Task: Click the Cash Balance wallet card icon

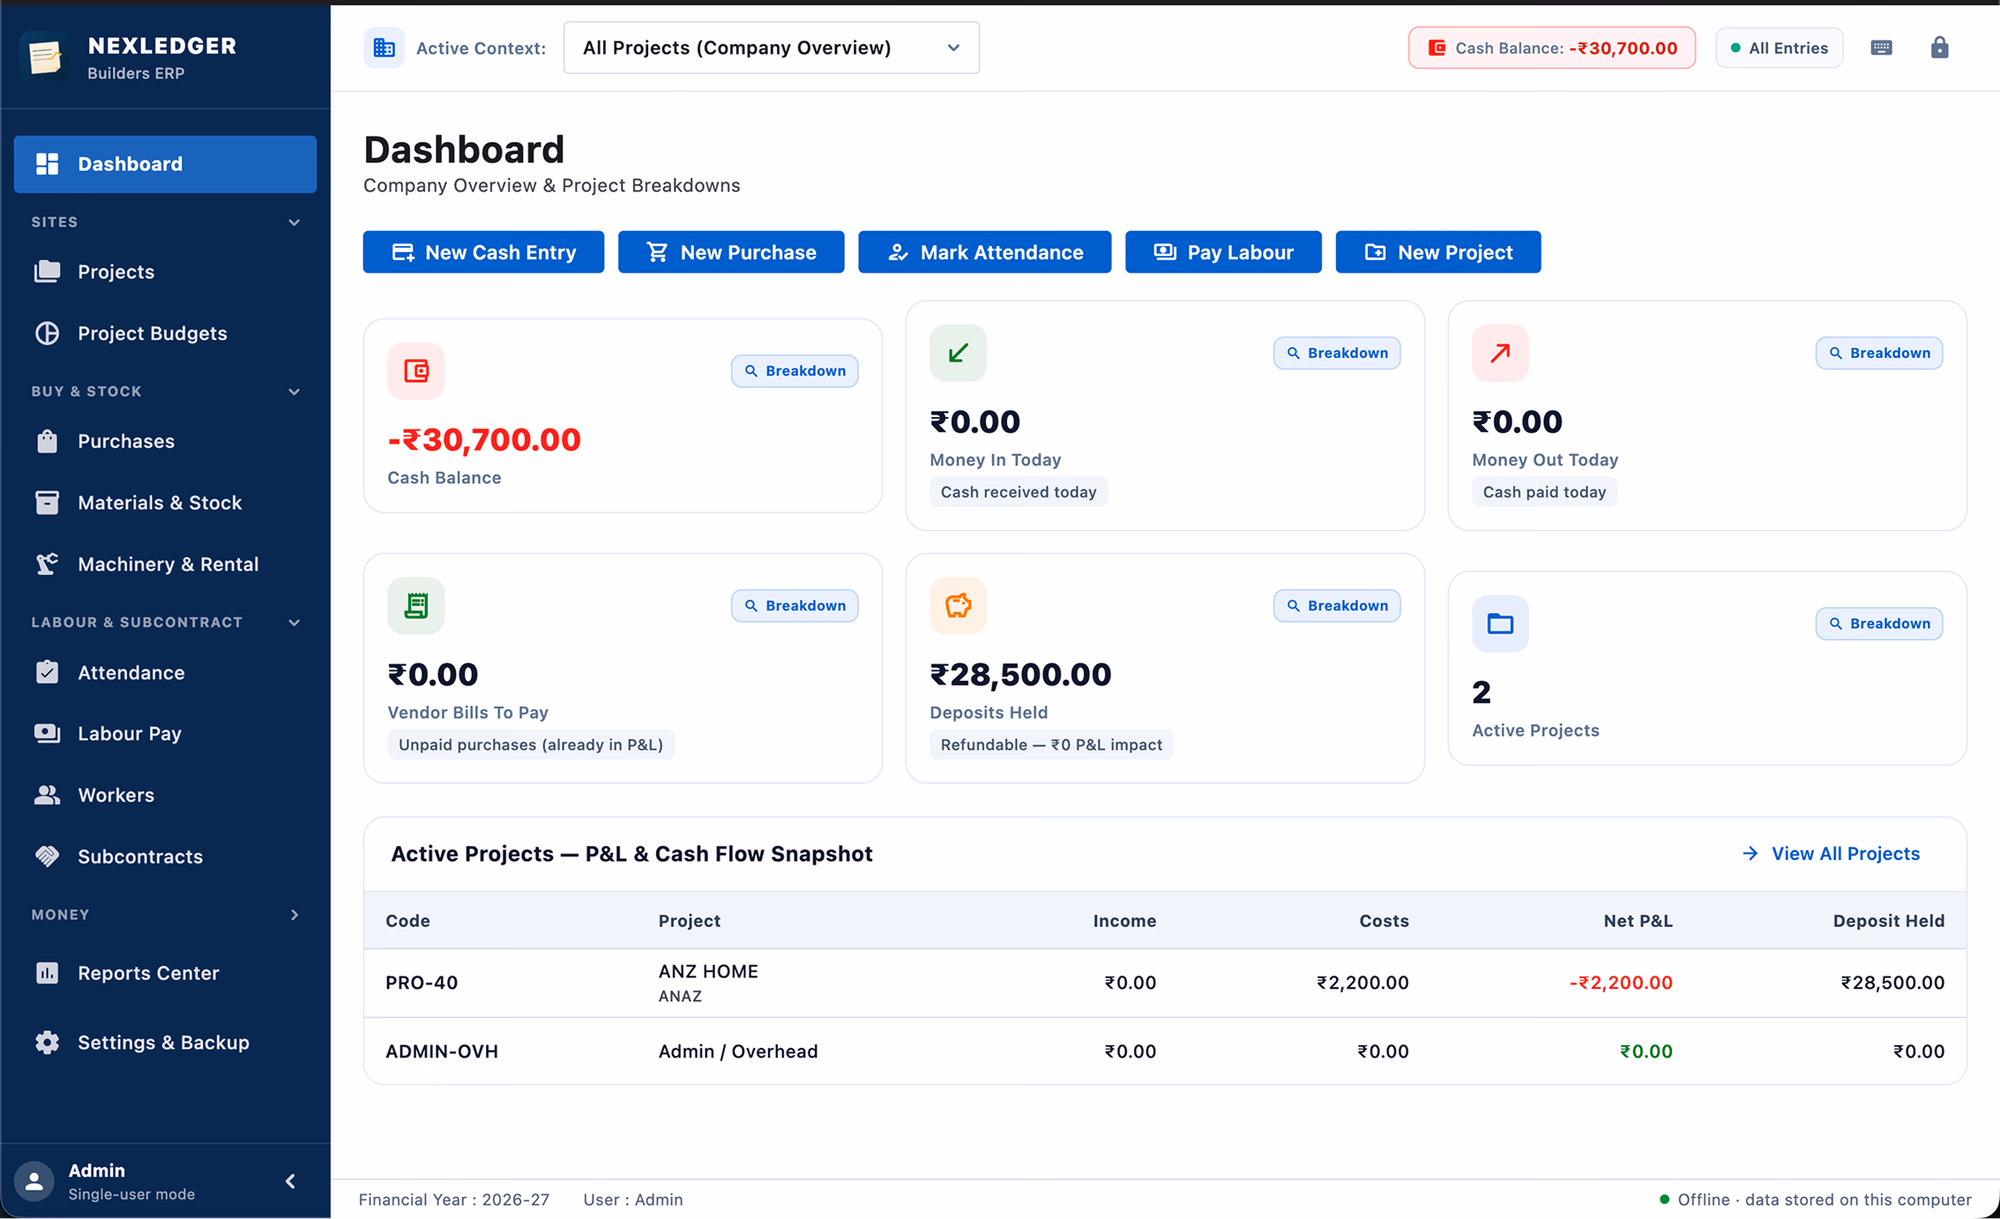Action: (x=416, y=371)
